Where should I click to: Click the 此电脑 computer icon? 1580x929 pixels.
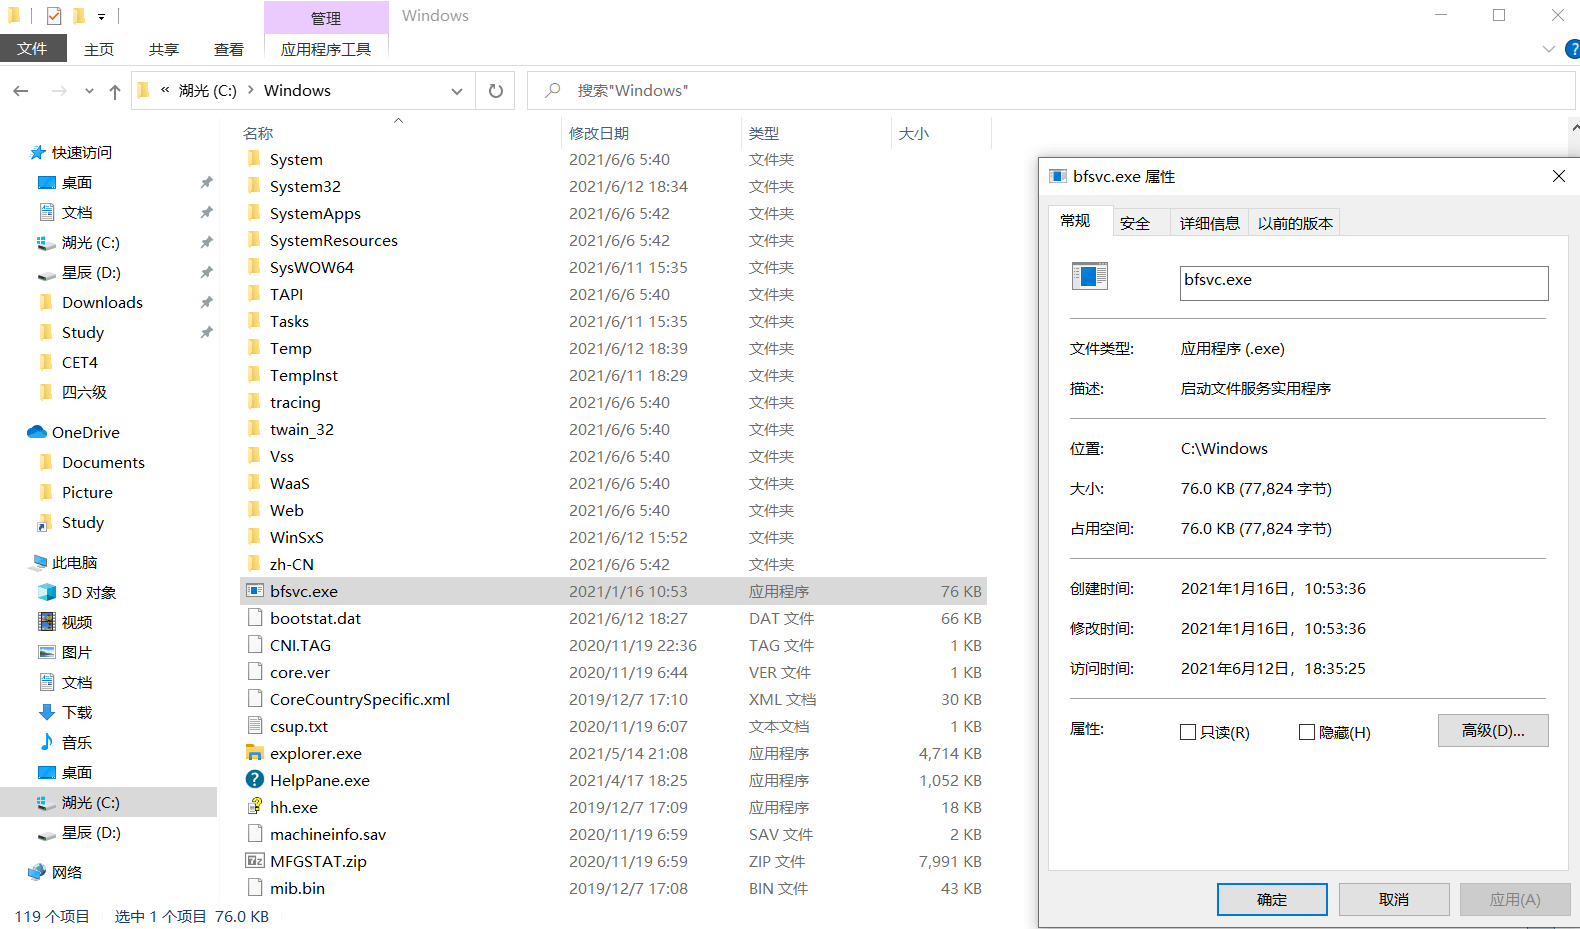coord(40,562)
